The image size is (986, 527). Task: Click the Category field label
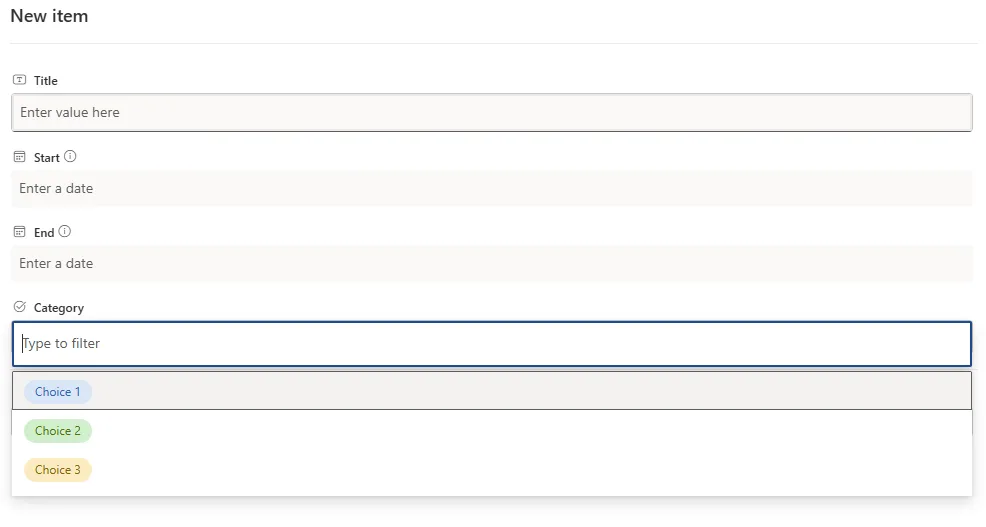click(59, 308)
